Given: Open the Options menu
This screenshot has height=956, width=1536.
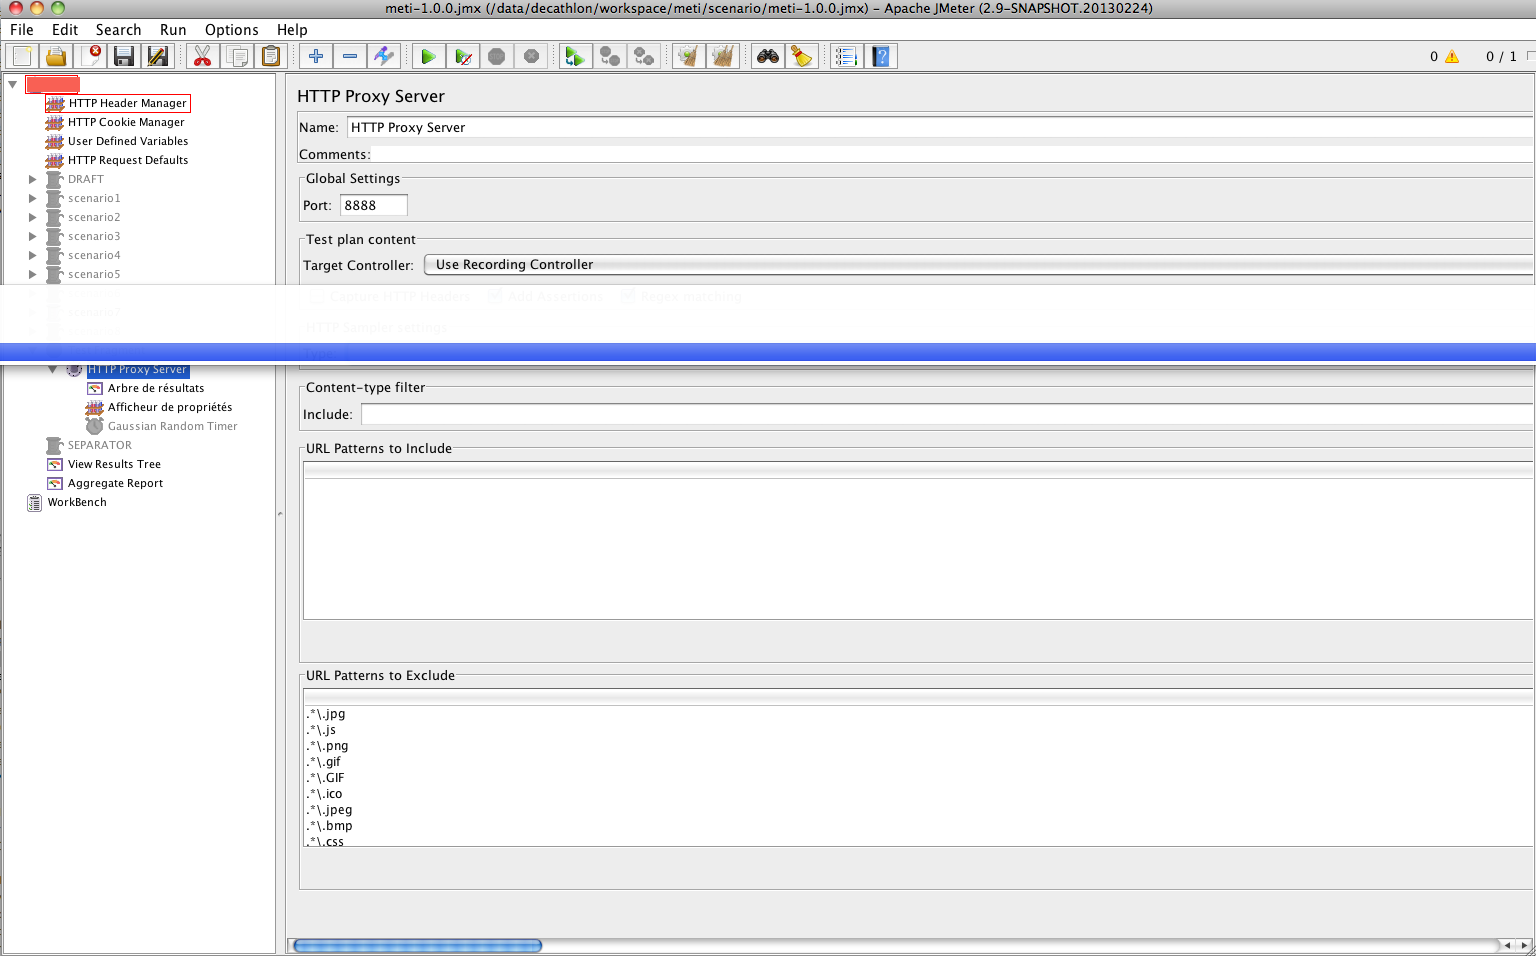Looking at the screenshot, I should (231, 30).
